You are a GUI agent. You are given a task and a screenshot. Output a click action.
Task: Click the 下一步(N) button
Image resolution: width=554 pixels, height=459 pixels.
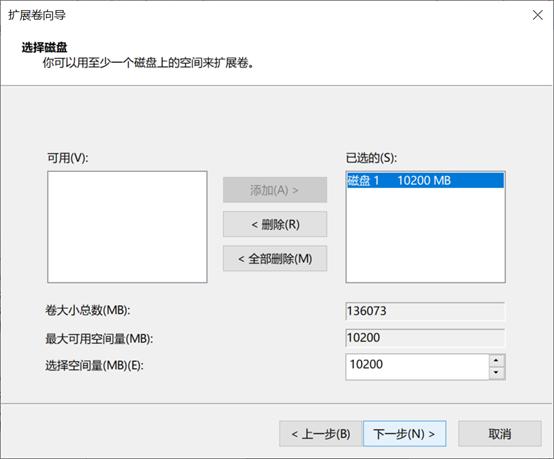point(405,434)
